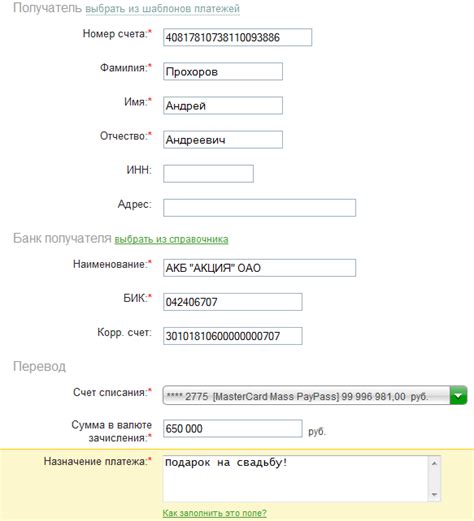Click the scroll up arrow in Назначение платежа

point(434,463)
